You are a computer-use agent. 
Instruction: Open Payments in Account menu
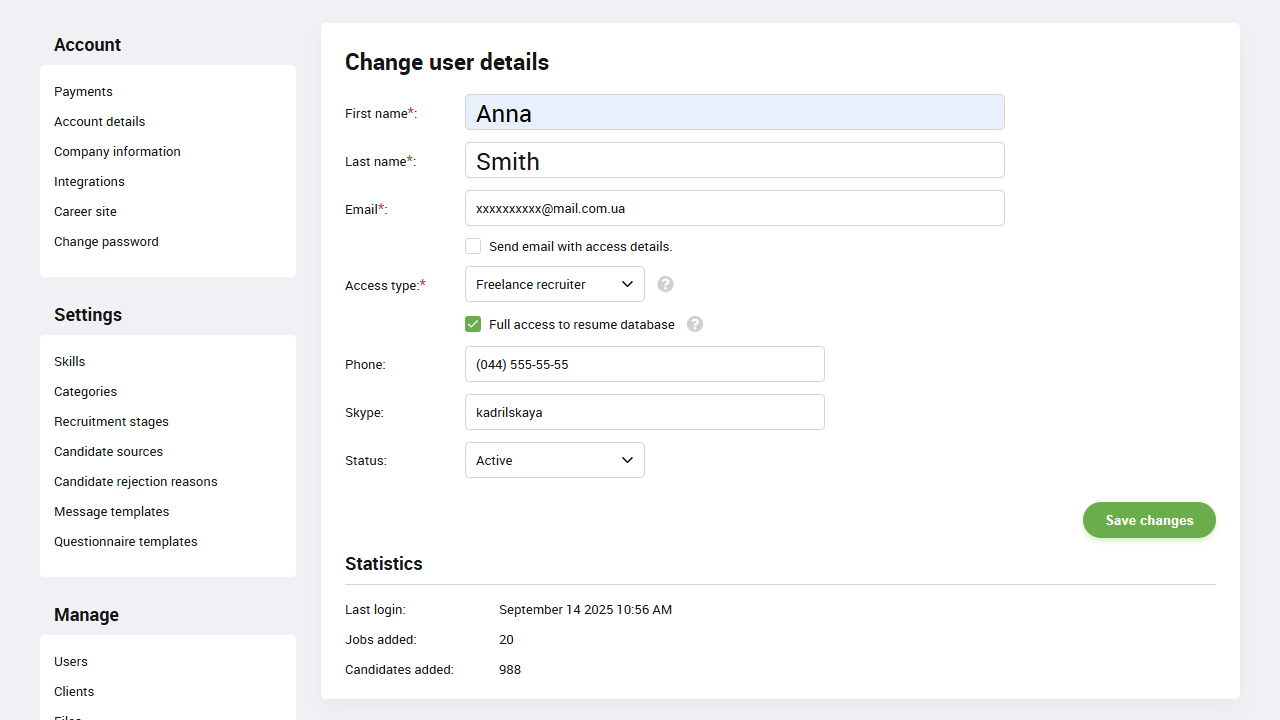(83, 91)
